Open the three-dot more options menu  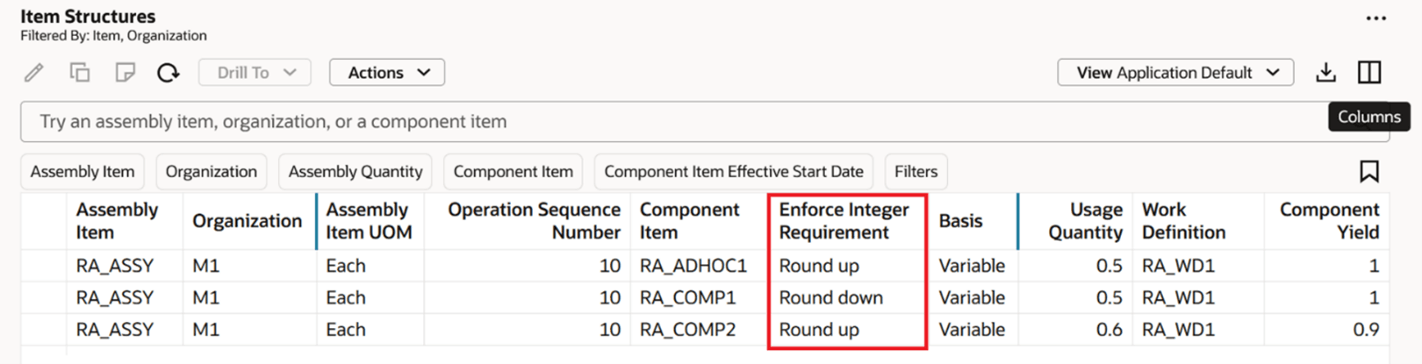[1376, 18]
